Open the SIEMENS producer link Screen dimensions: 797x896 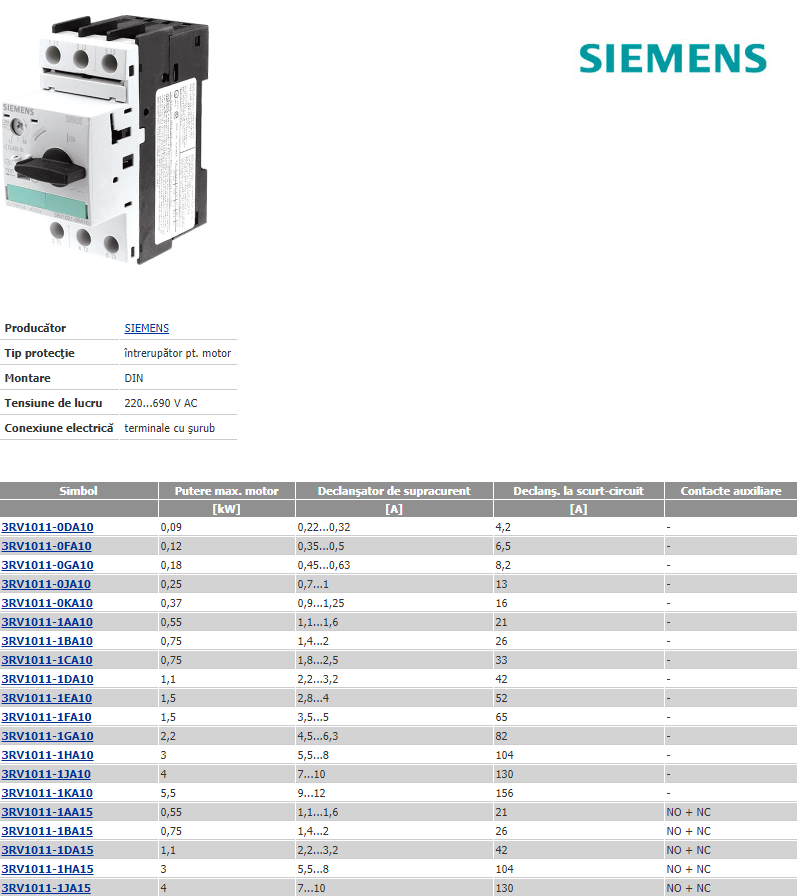146,328
